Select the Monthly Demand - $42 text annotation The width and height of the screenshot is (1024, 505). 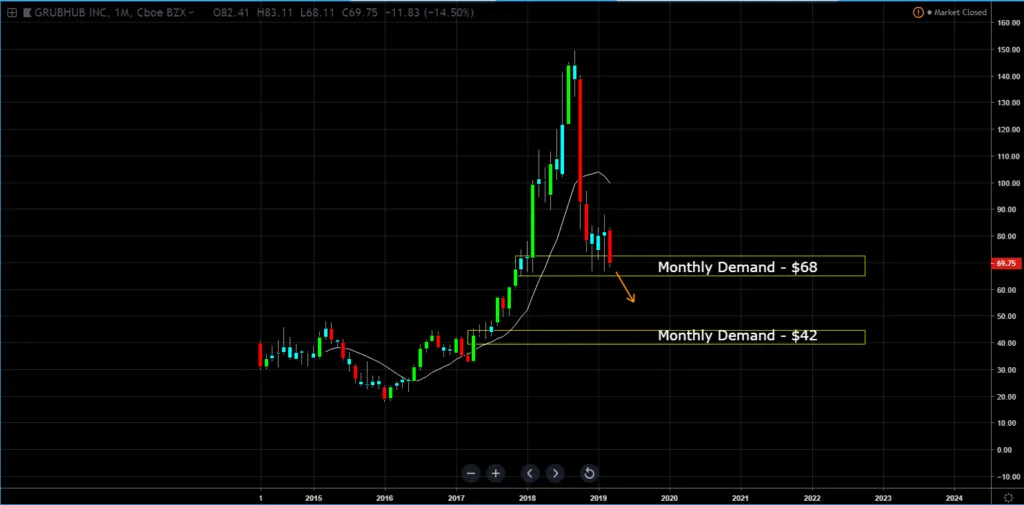[737, 336]
